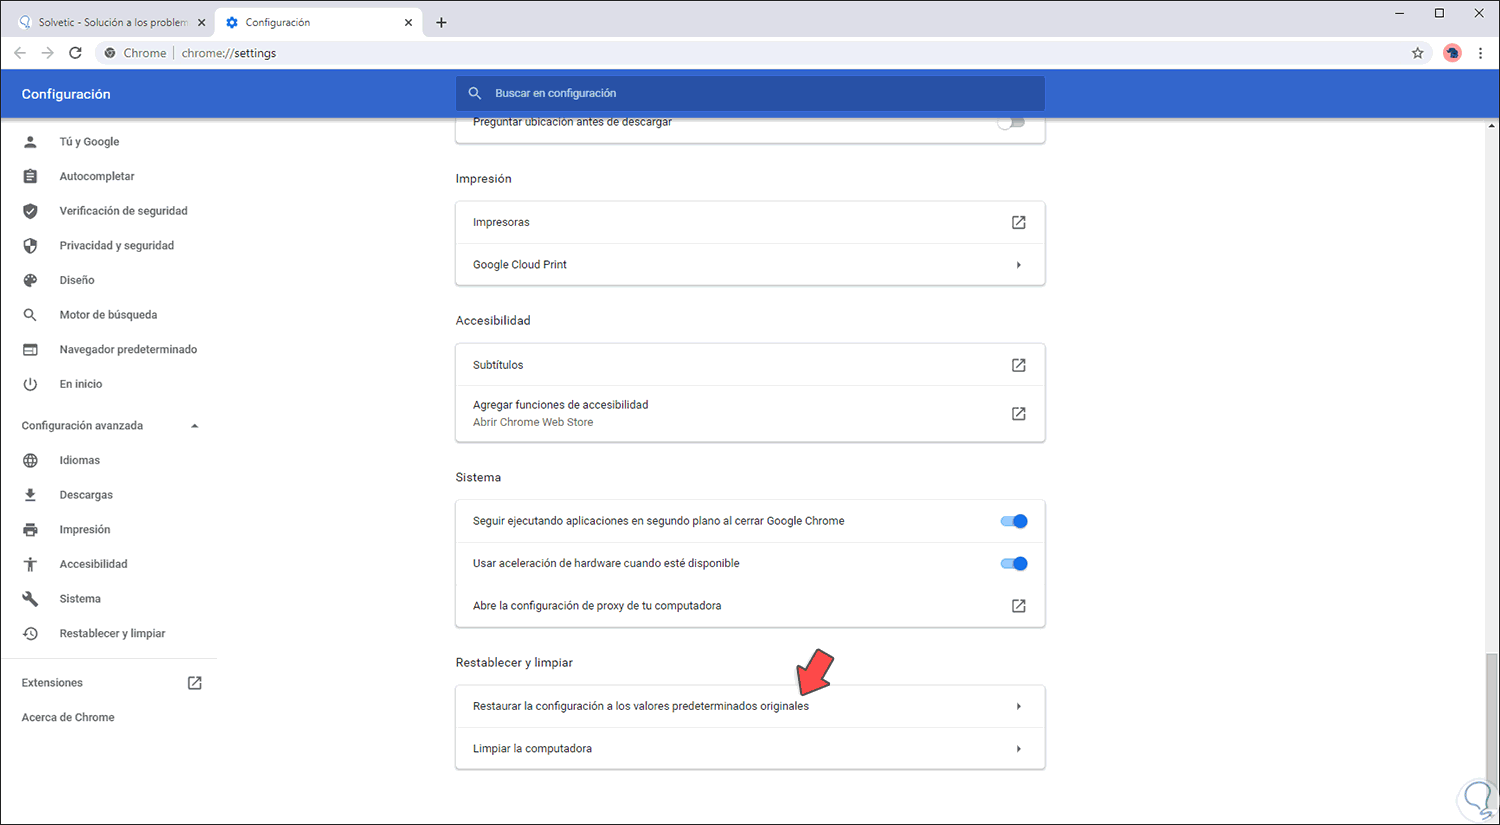This screenshot has width=1500, height=825.
Task: Click the Diseño palette icon
Action: point(30,280)
